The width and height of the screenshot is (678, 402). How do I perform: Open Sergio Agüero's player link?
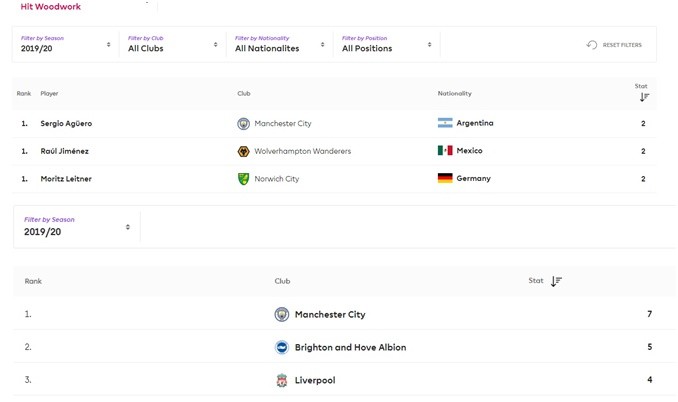tap(66, 123)
